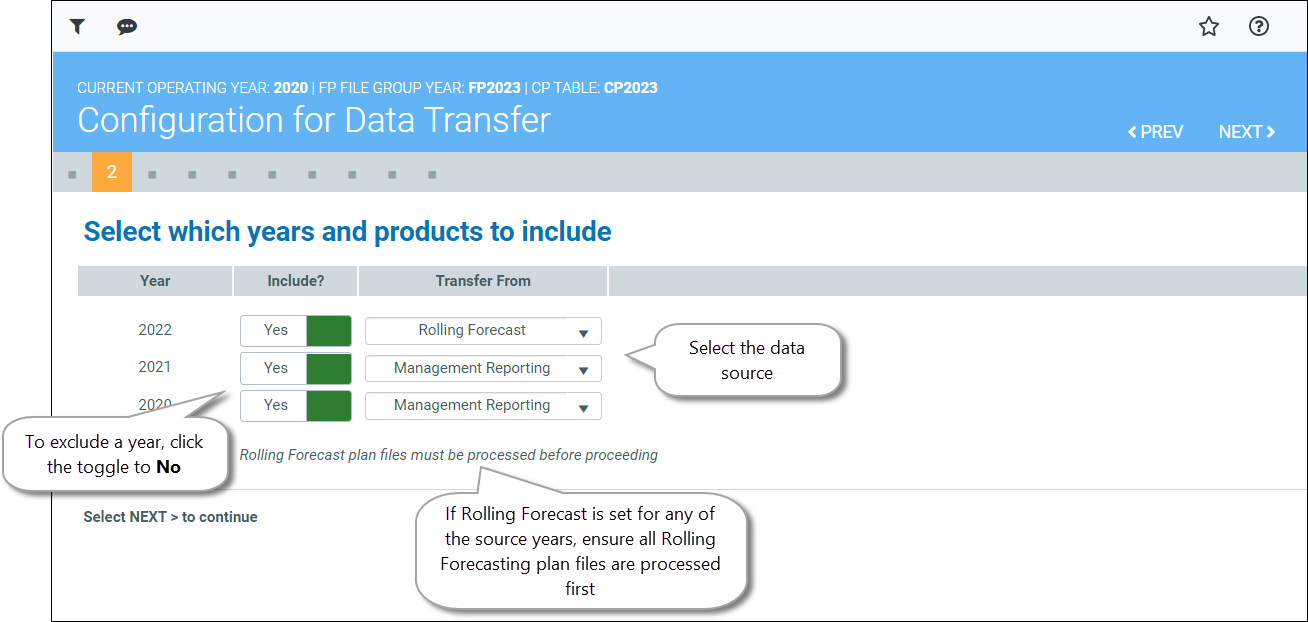Open the comments speech bubble icon
The width and height of the screenshot is (1308, 622).
[127, 27]
